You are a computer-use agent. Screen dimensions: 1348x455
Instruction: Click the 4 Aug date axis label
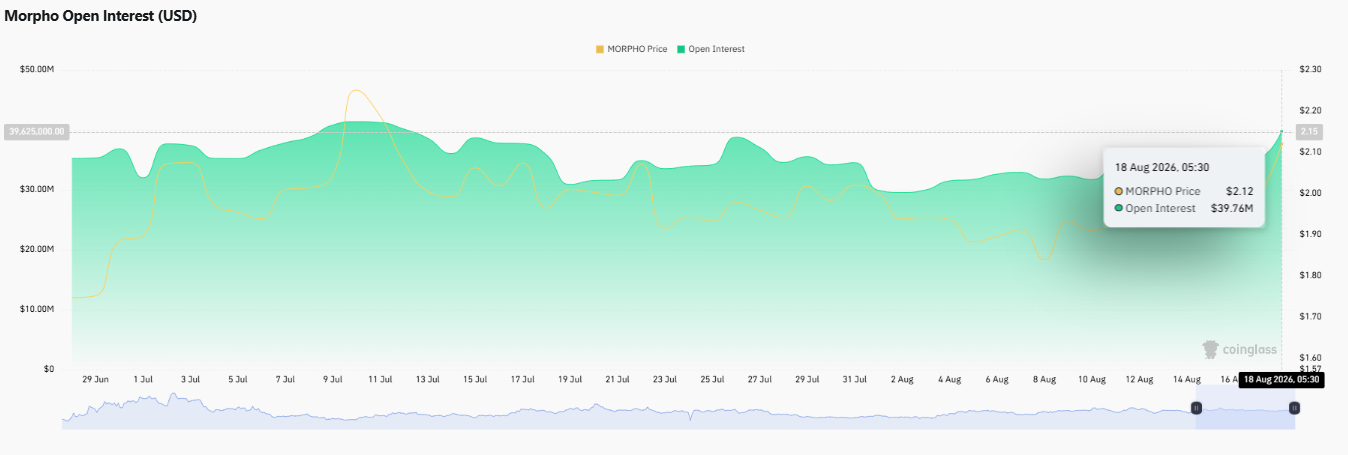[949, 380]
